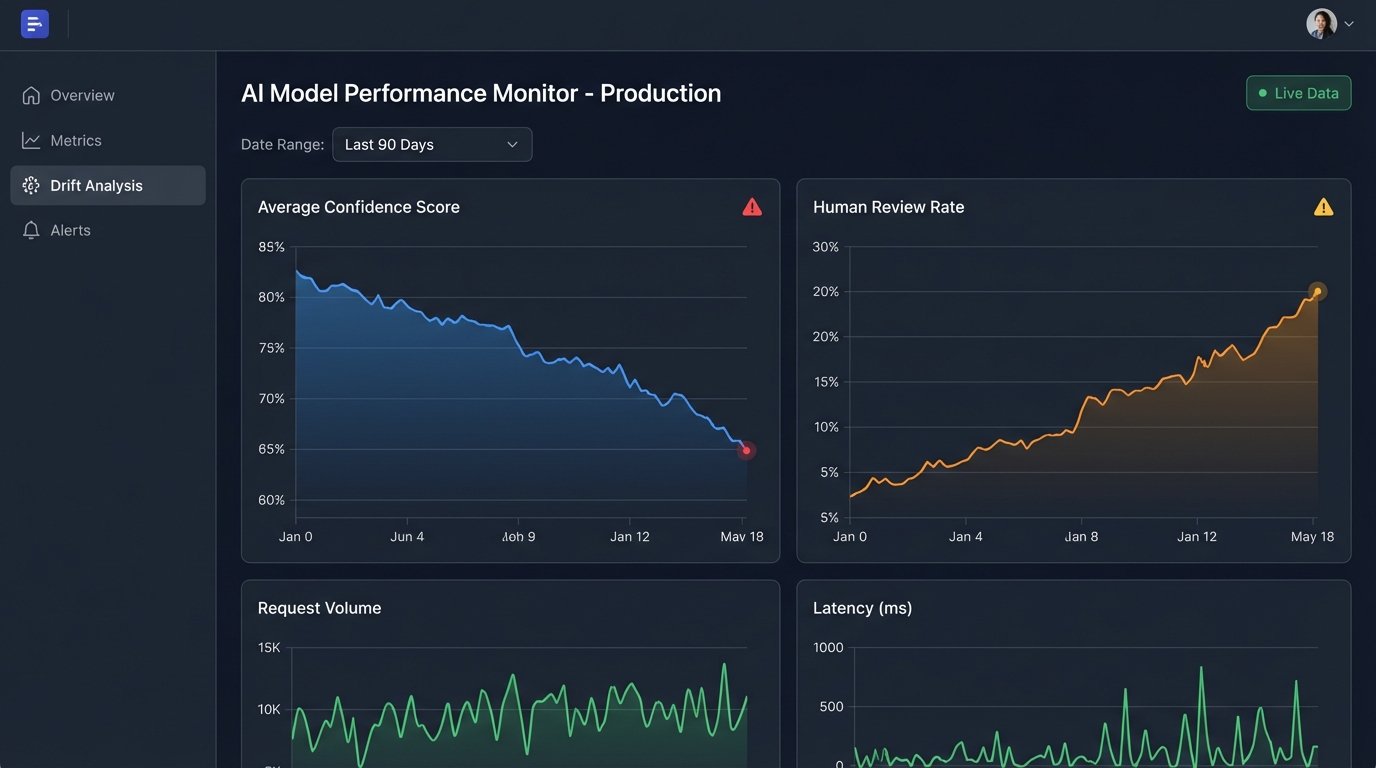The height and width of the screenshot is (768, 1376).
Task: Click the Overview home icon
Action: [31, 95]
